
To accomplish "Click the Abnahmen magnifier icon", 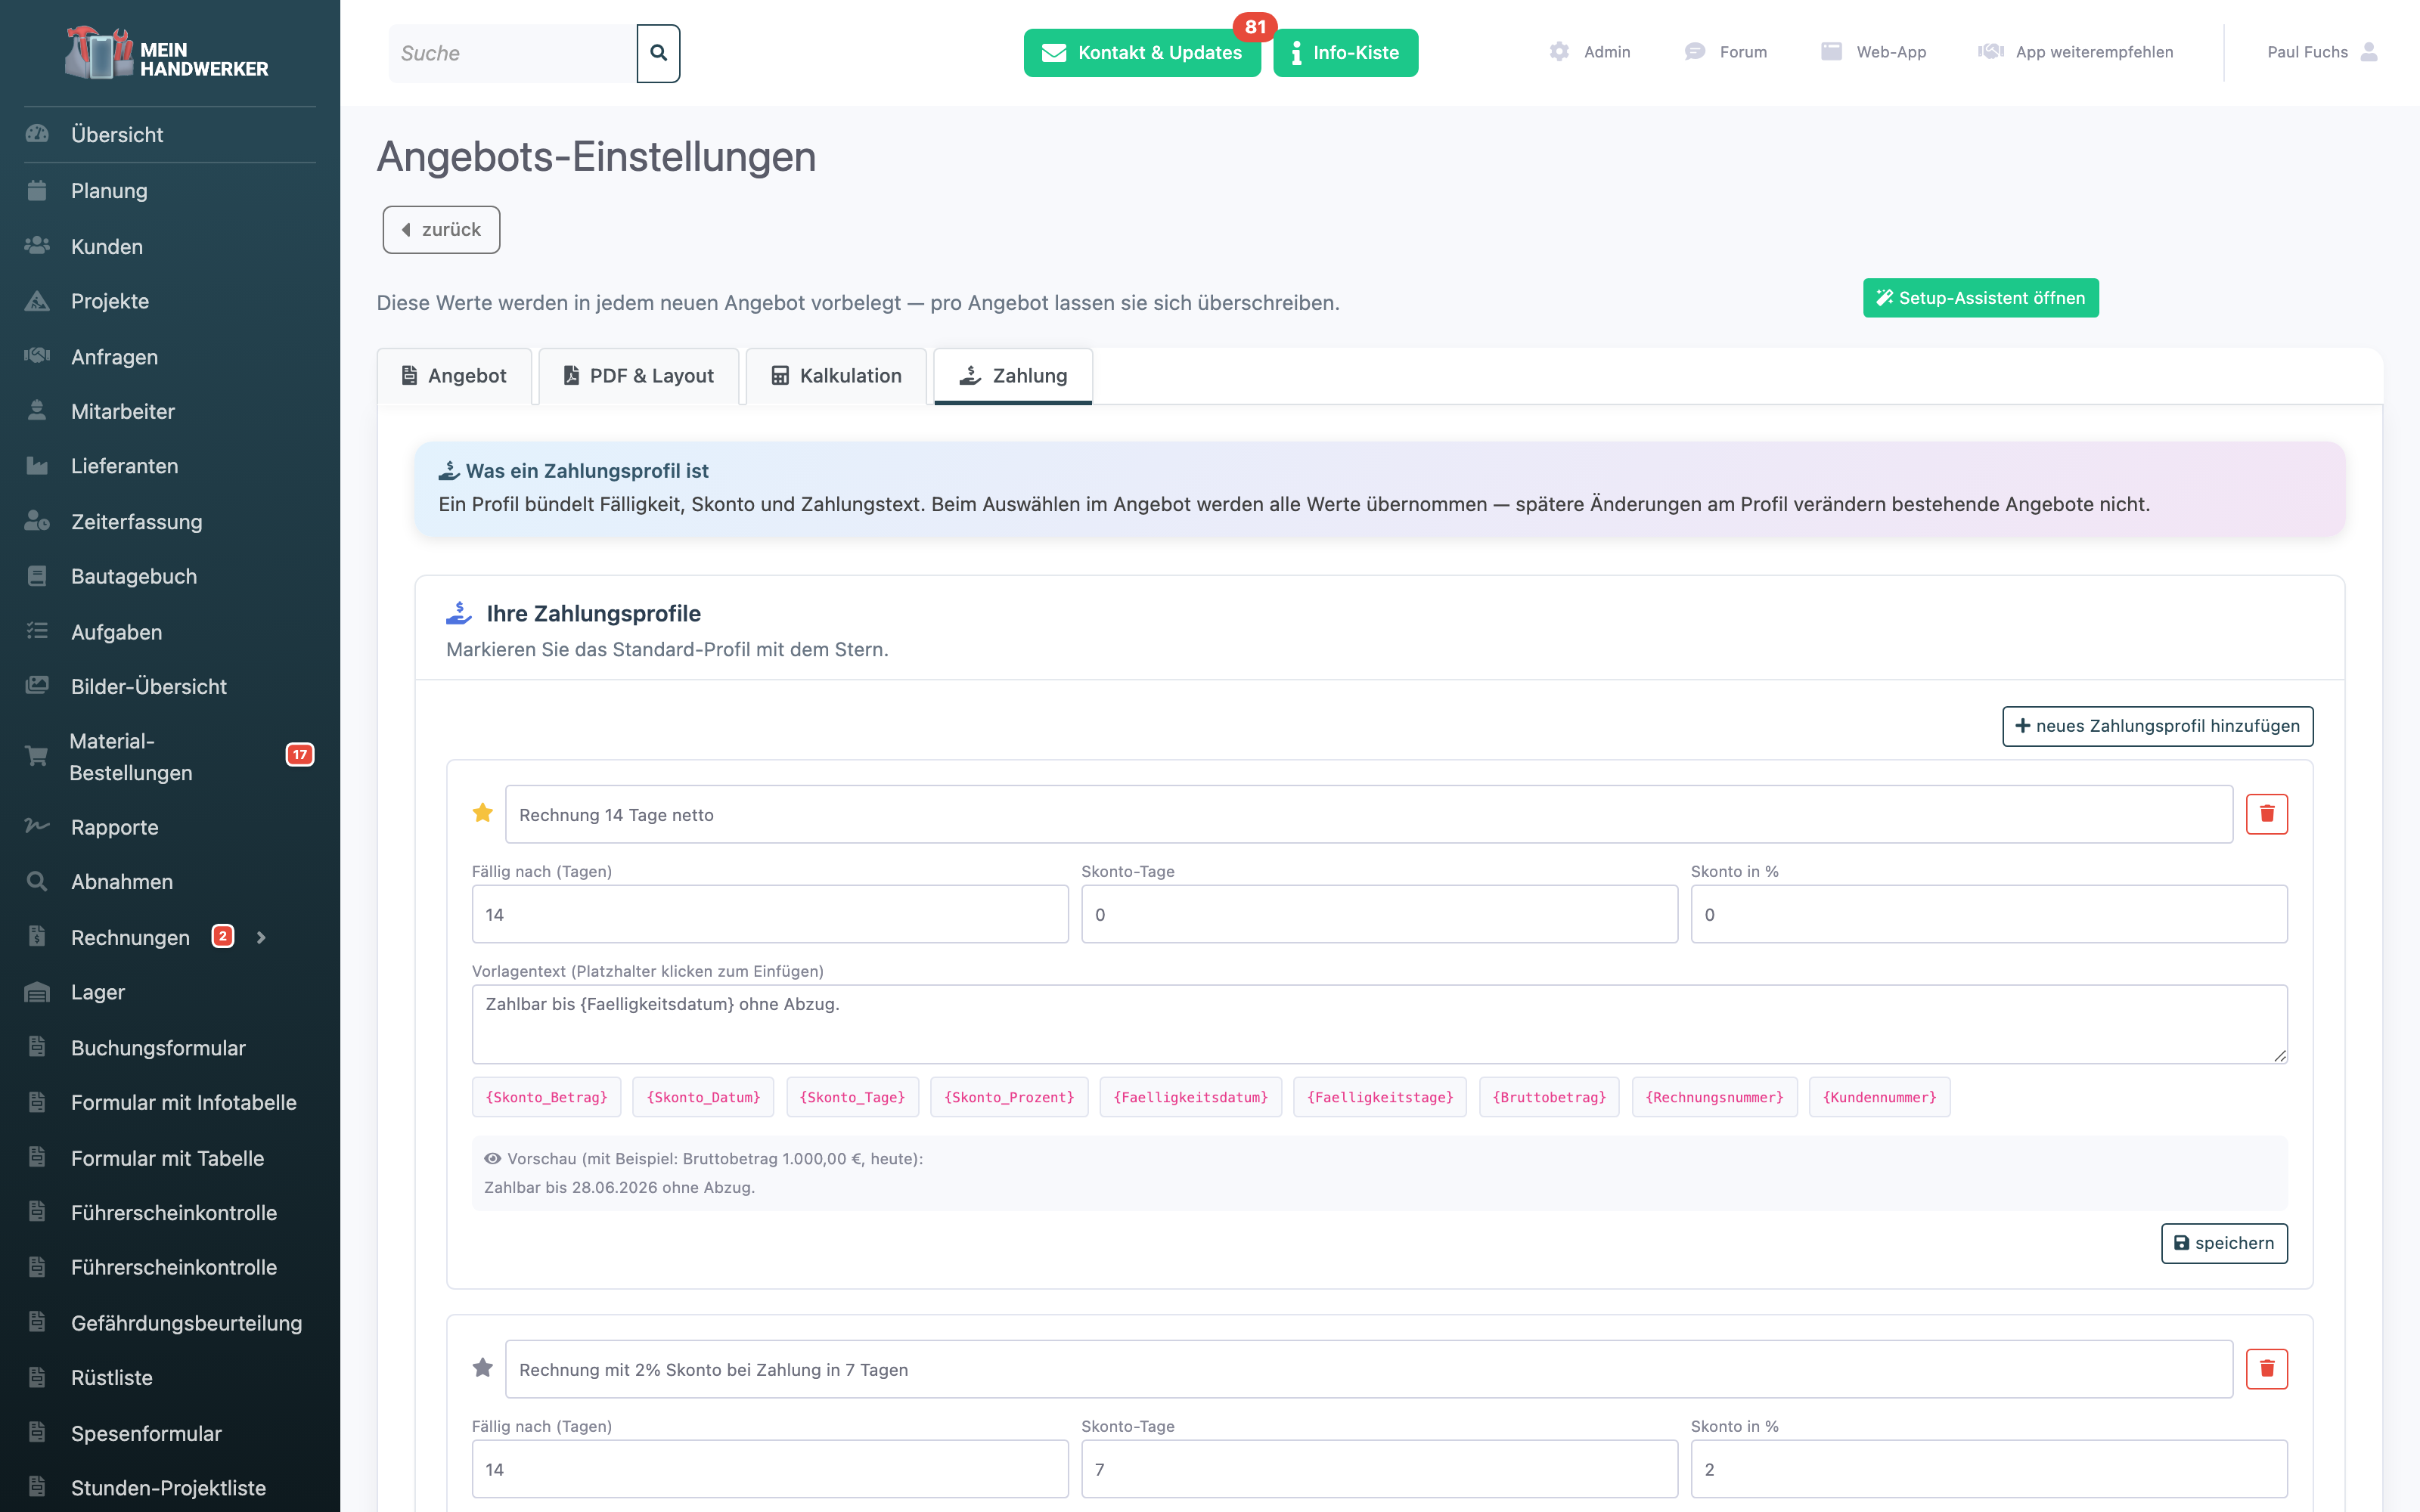I will [37, 881].
